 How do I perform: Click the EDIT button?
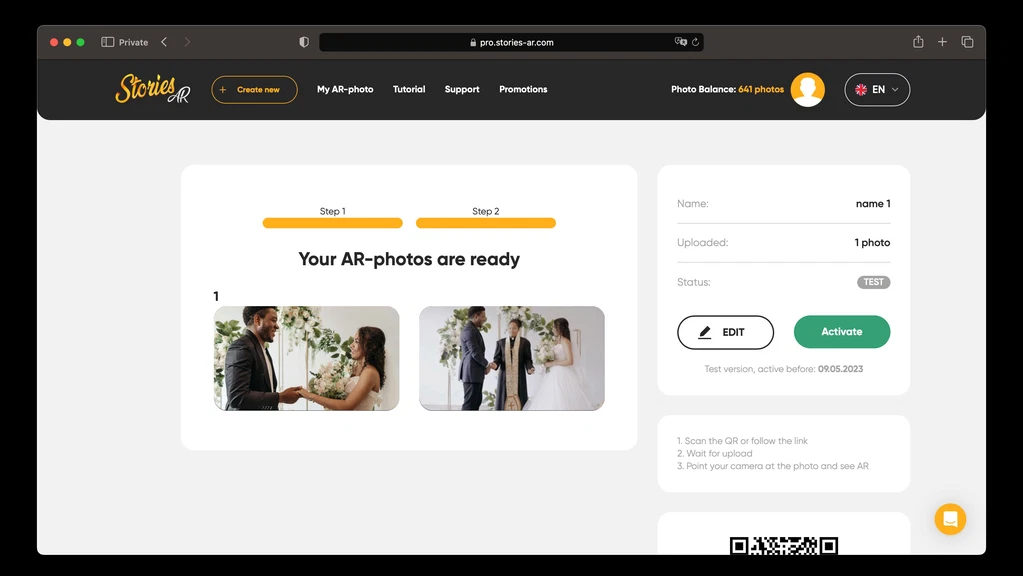(725, 332)
